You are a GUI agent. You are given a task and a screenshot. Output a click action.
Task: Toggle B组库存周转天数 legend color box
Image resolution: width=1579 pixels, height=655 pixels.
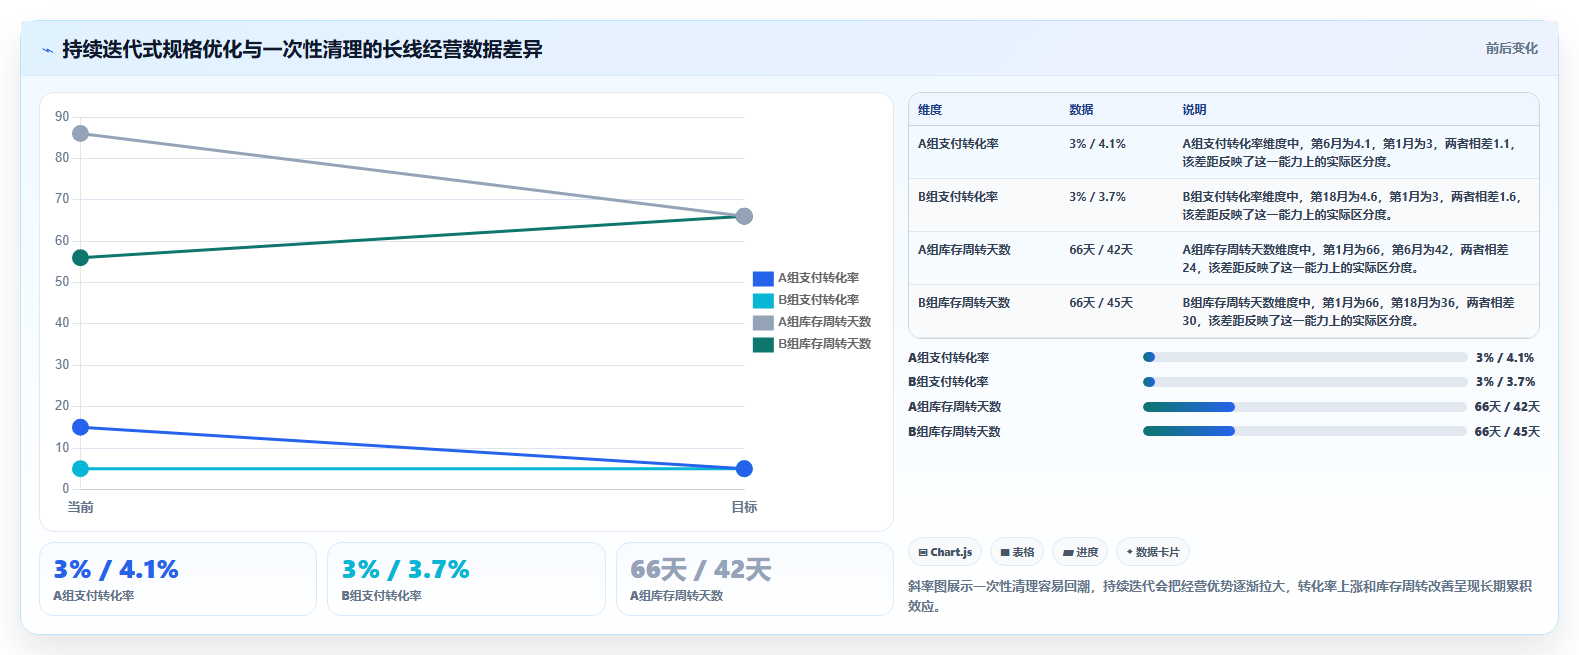tap(763, 344)
